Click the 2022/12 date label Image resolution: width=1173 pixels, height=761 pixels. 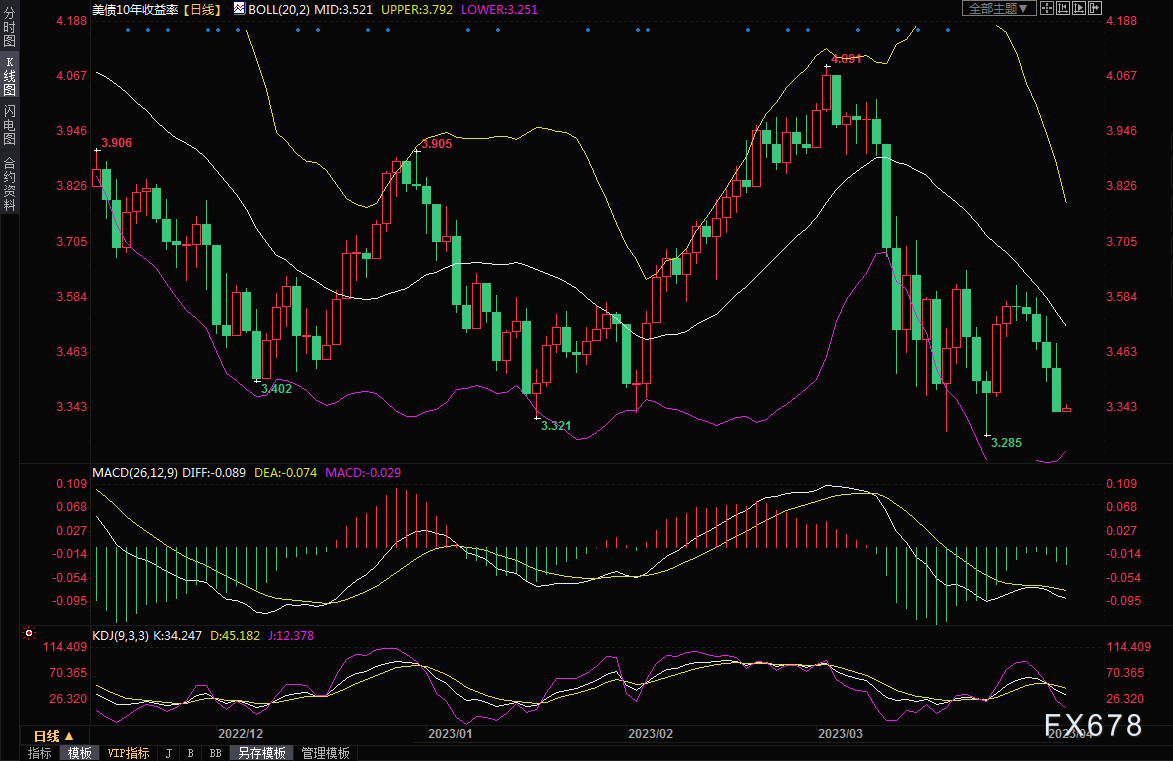[240, 733]
